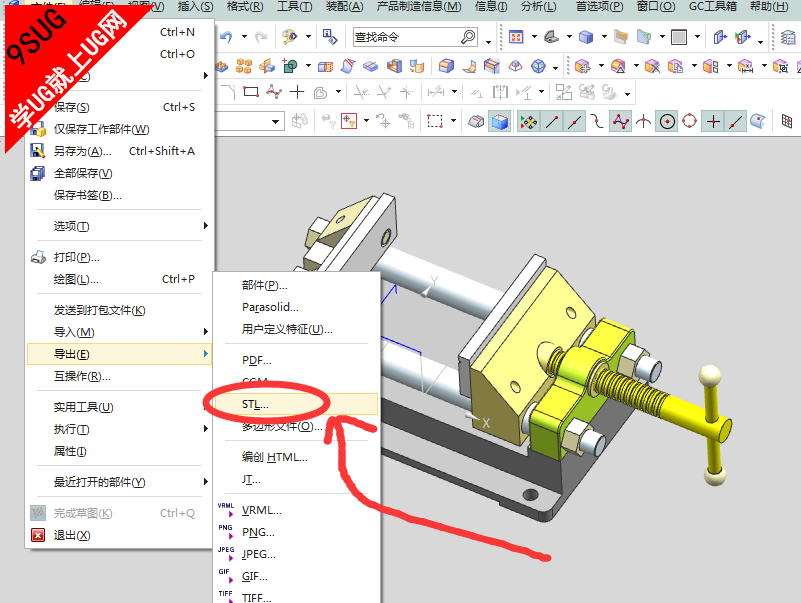Click the Pattern Feature orange cubes icon
Viewport: 801px width, 603px height.
click(x=244, y=66)
